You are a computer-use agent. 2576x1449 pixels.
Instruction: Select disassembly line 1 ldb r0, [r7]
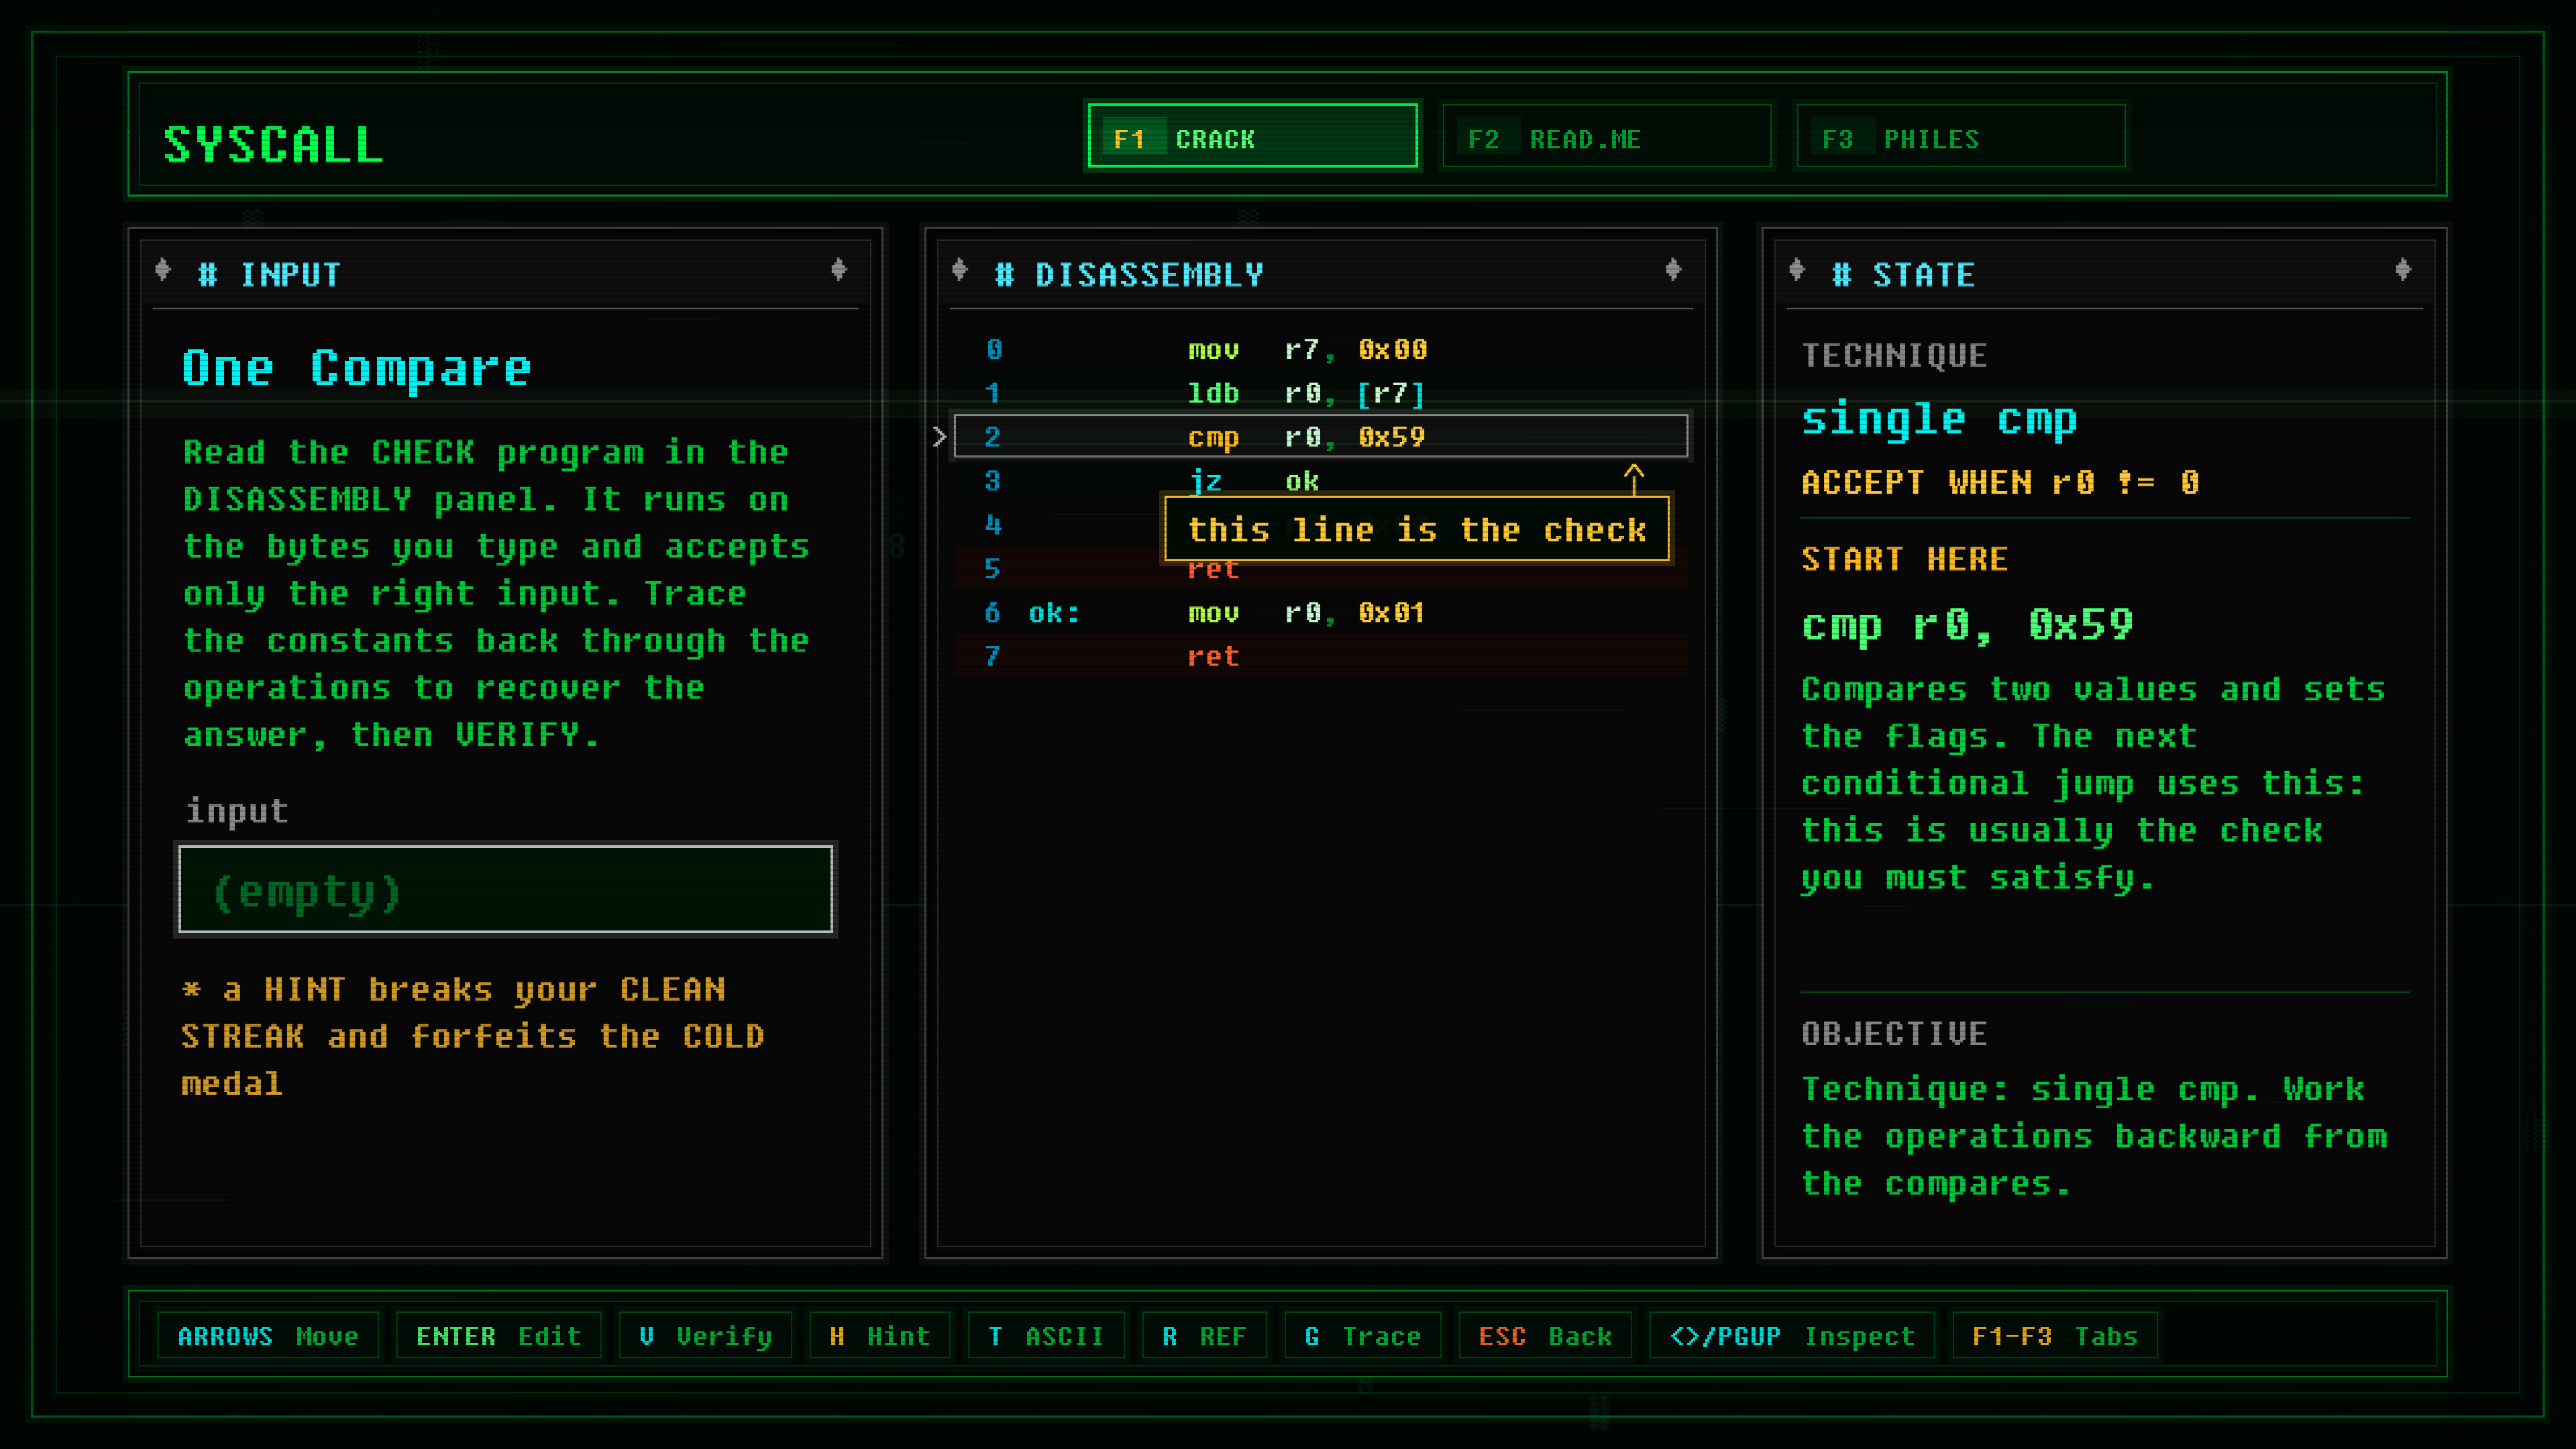pyautogui.click(x=1321, y=393)
